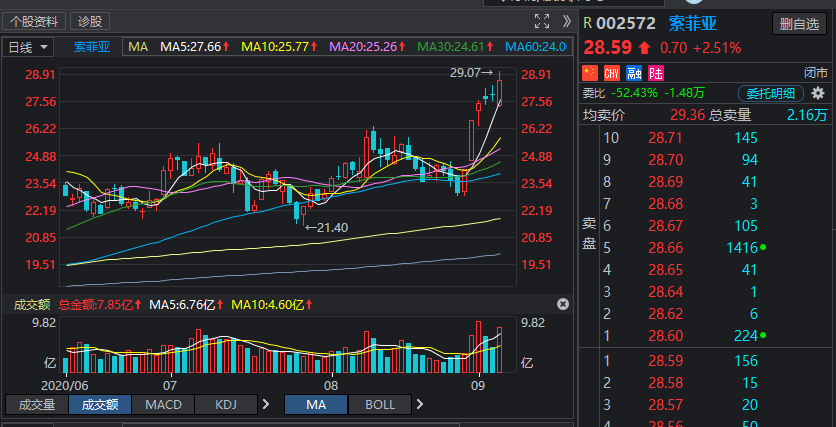Open order book settings gear icon
The width and height of the screenshot is (836, 427).
click(818, 93)
